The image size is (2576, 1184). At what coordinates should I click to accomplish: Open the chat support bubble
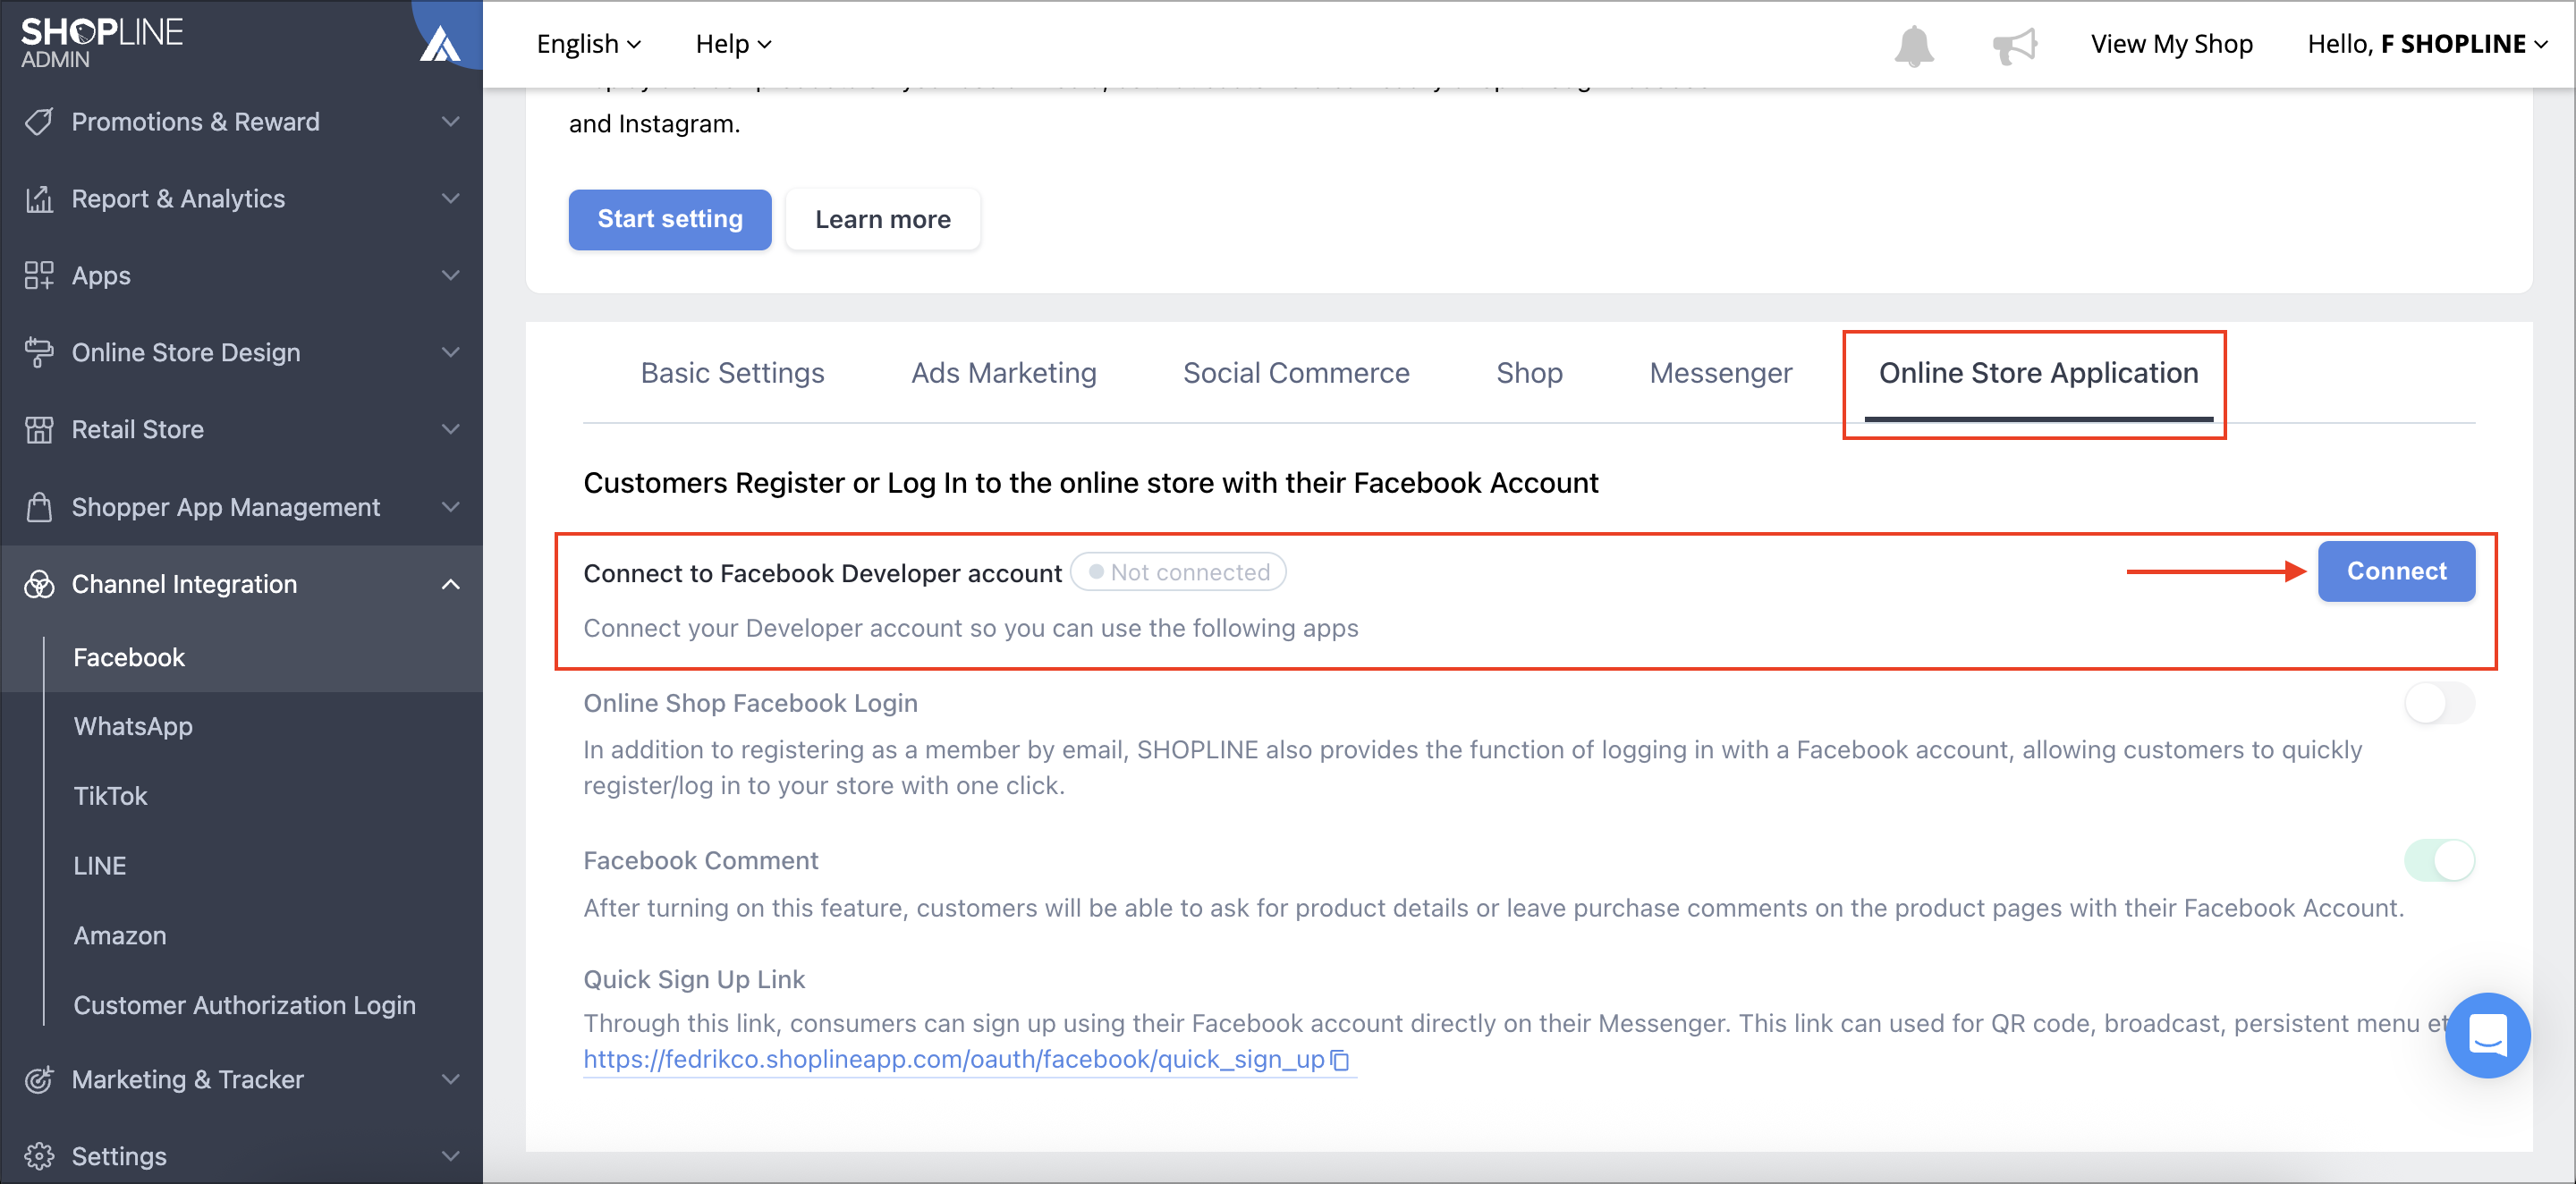coord(2487,1034)
